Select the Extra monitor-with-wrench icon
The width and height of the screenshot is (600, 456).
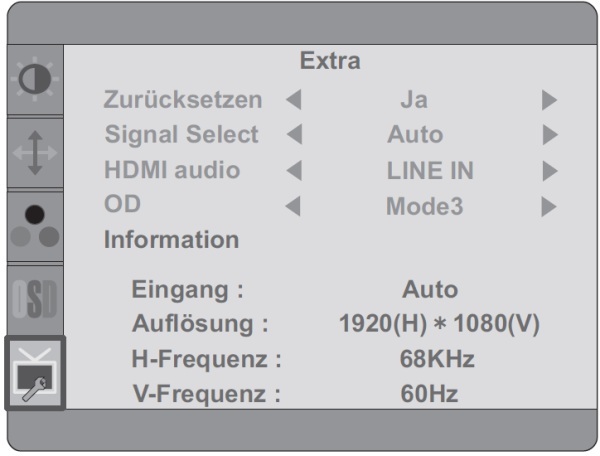tap(35, 373)
